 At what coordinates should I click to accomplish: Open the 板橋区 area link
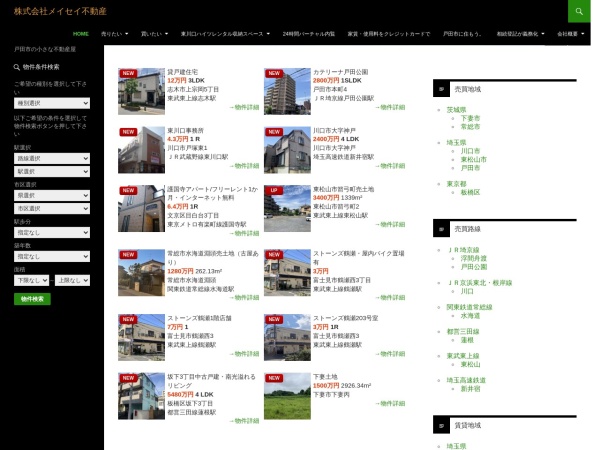click(x=470, y=192)
